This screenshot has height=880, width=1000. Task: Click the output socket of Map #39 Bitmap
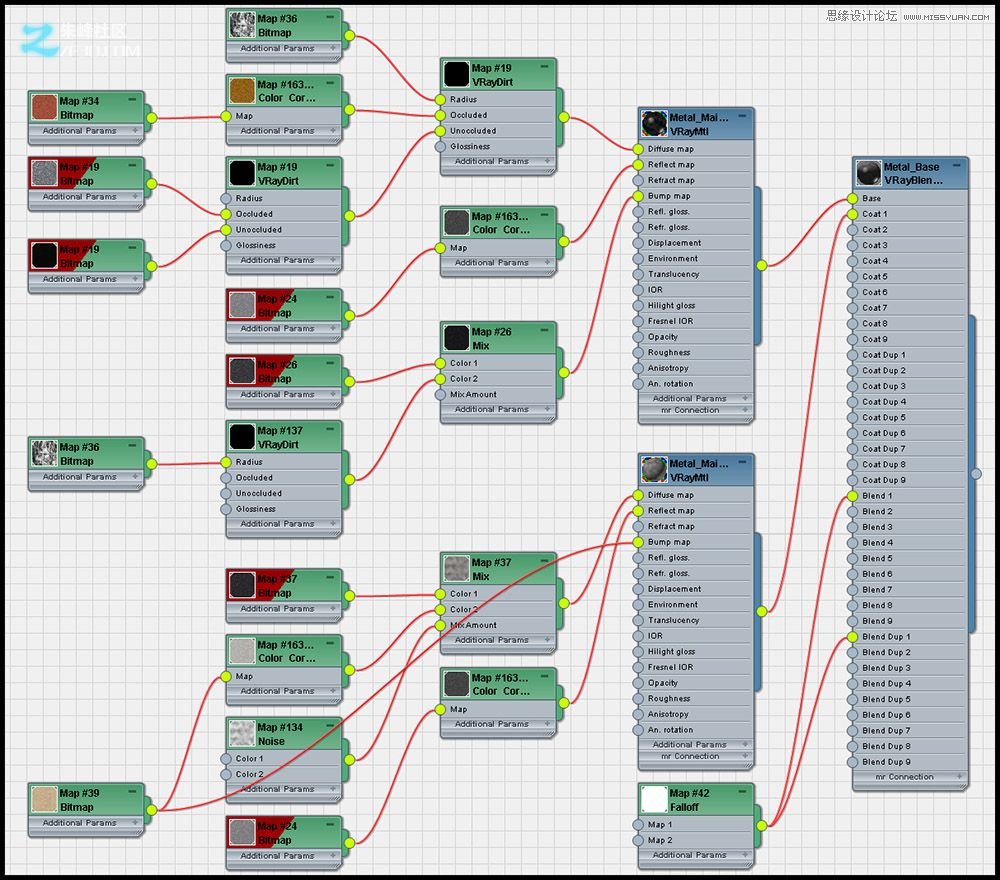coord(152,810)
